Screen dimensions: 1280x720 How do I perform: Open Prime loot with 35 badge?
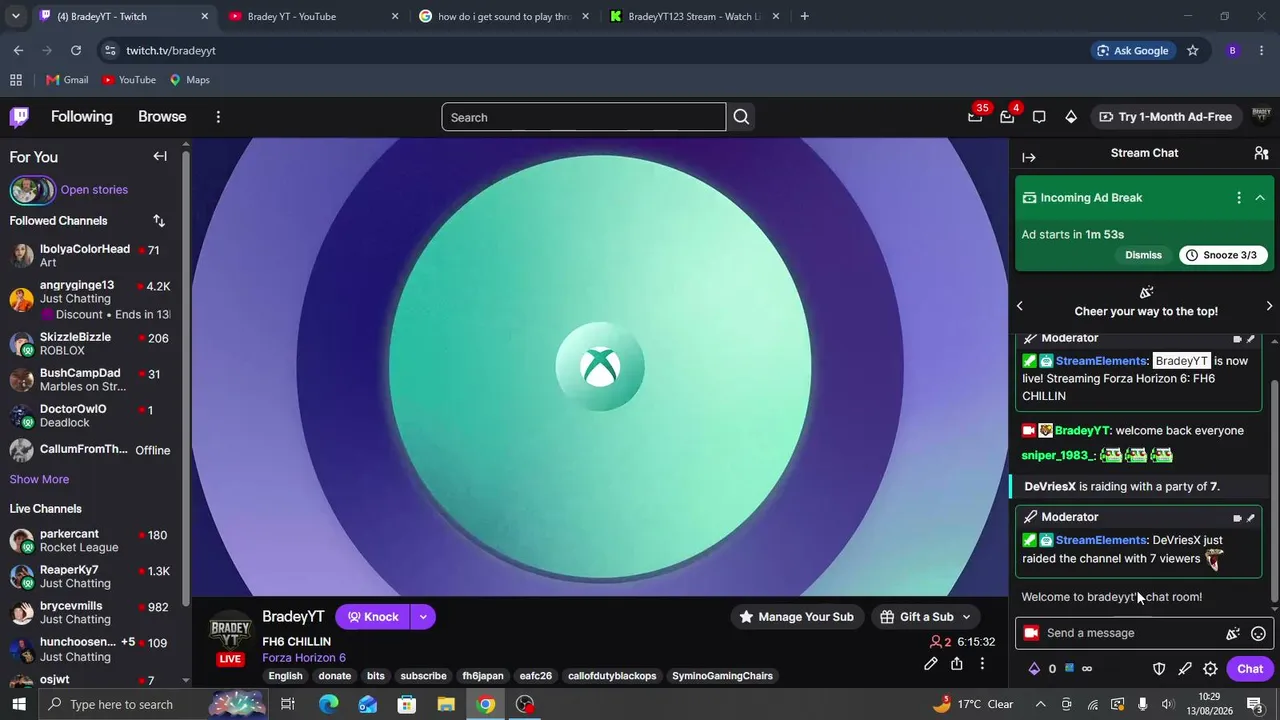point(975,117)
